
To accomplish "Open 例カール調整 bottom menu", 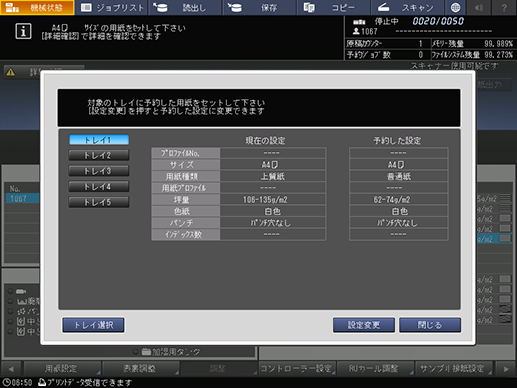I will click(375, 369).
